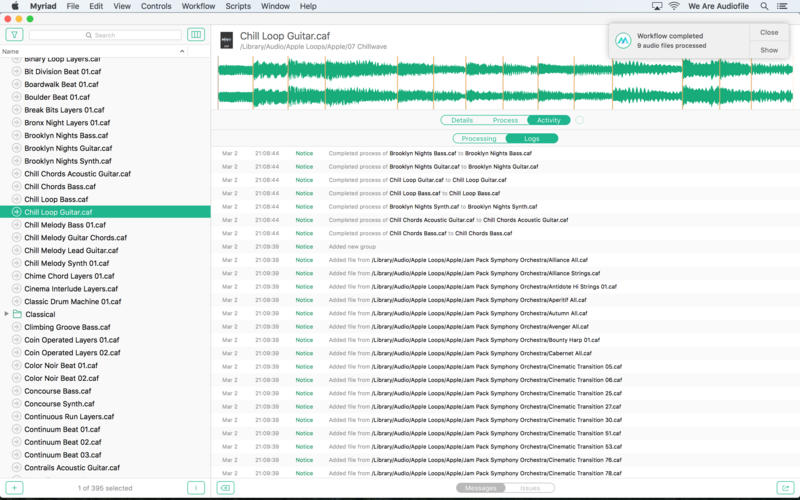
Task: Click the 'Added new group' log entry
Action: (x=352, y=246)
